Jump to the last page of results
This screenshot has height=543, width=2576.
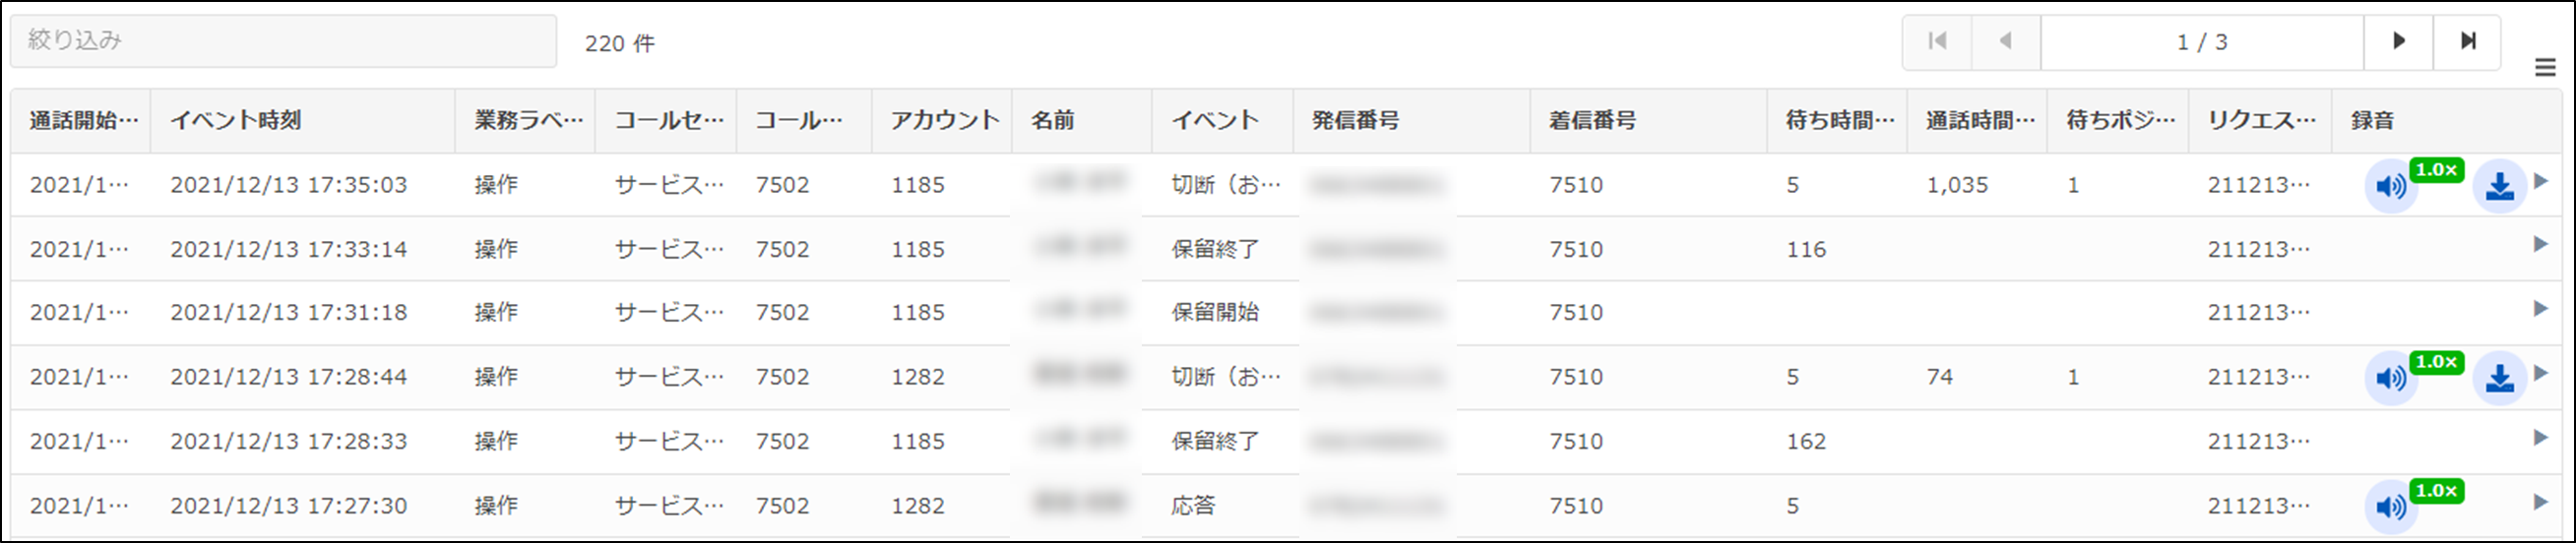pos(2467,42)
